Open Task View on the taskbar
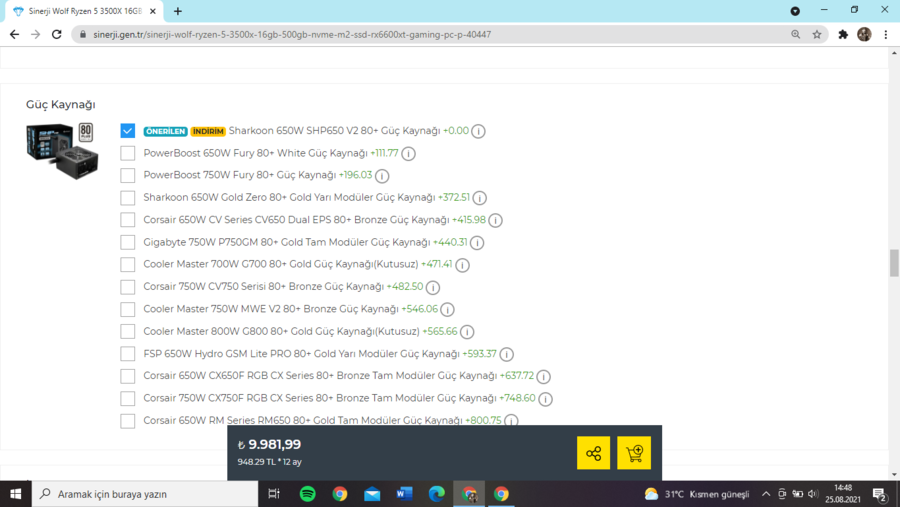Screen dimensions: 900x507 click(274, 494)
